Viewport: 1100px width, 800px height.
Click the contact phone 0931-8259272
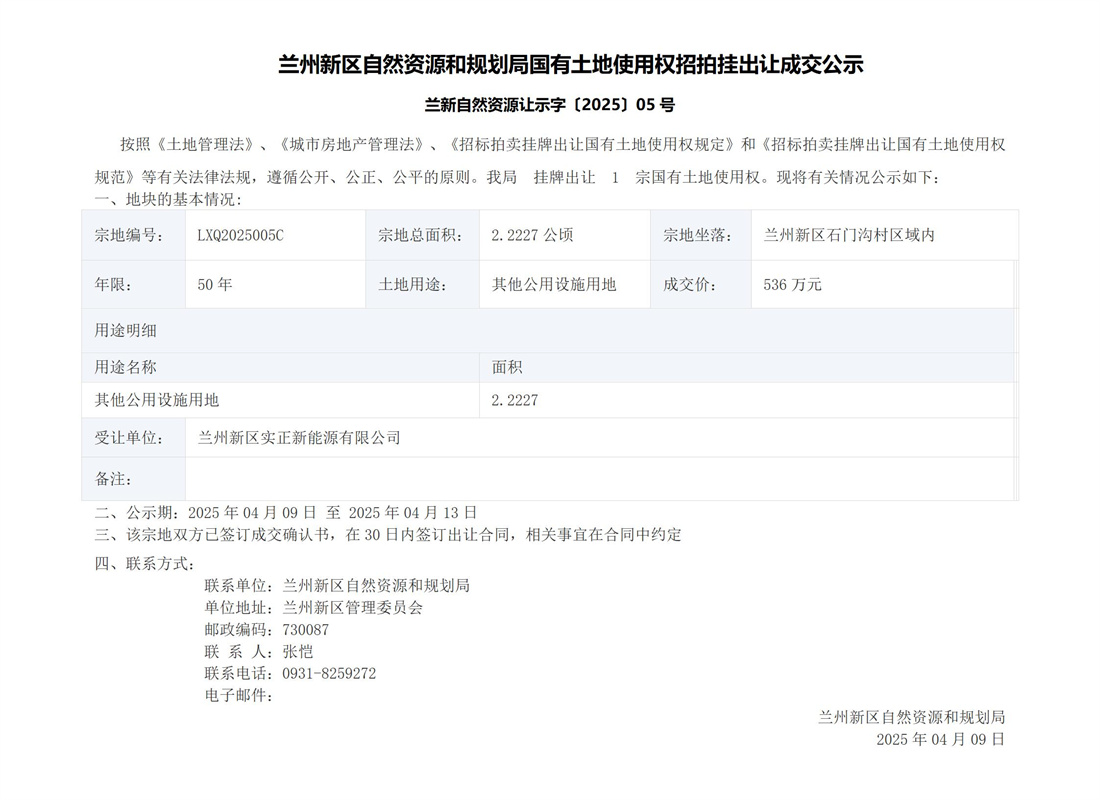(329, 674)
